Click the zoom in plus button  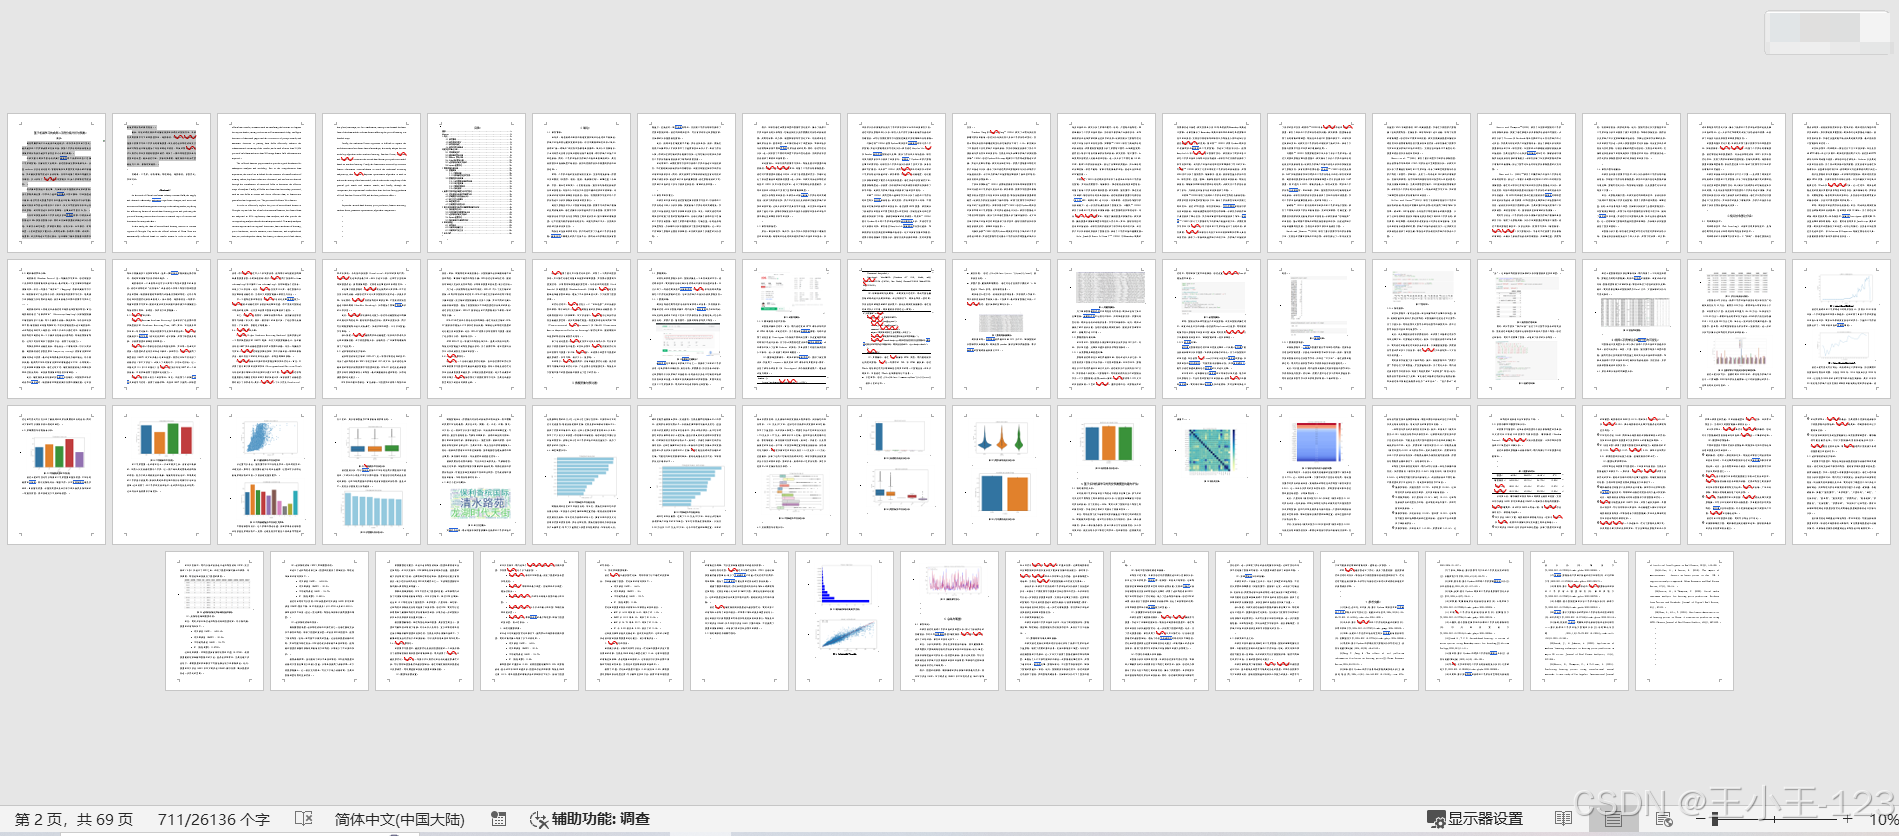[x=1847, y=818]
